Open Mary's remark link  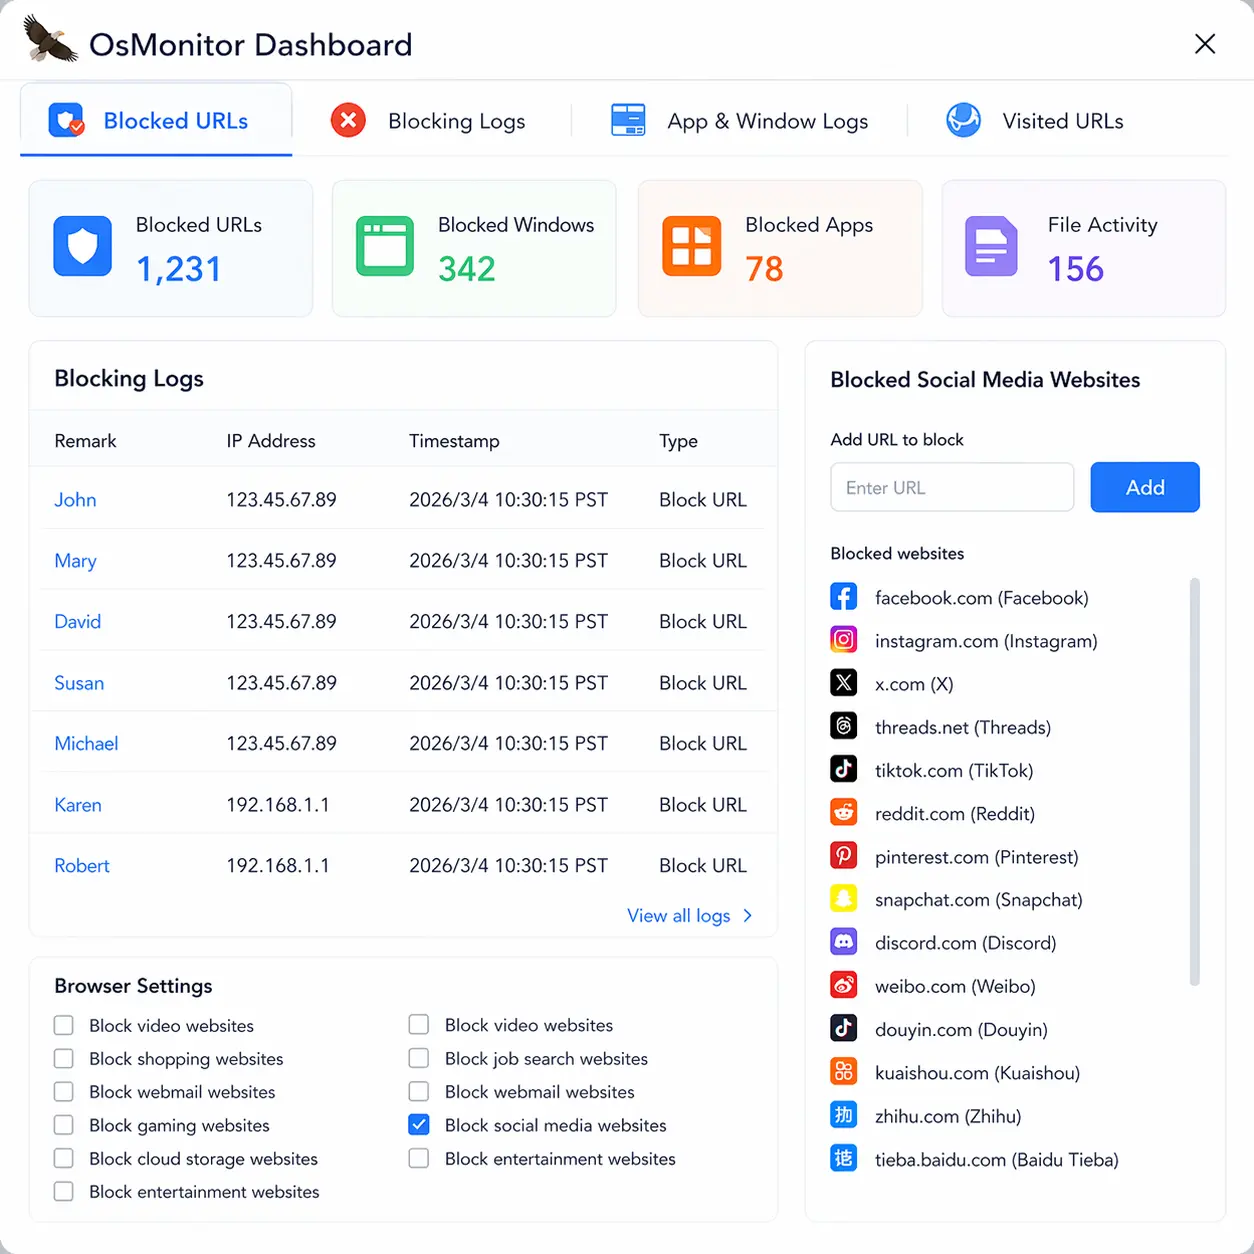coord(75,560)
